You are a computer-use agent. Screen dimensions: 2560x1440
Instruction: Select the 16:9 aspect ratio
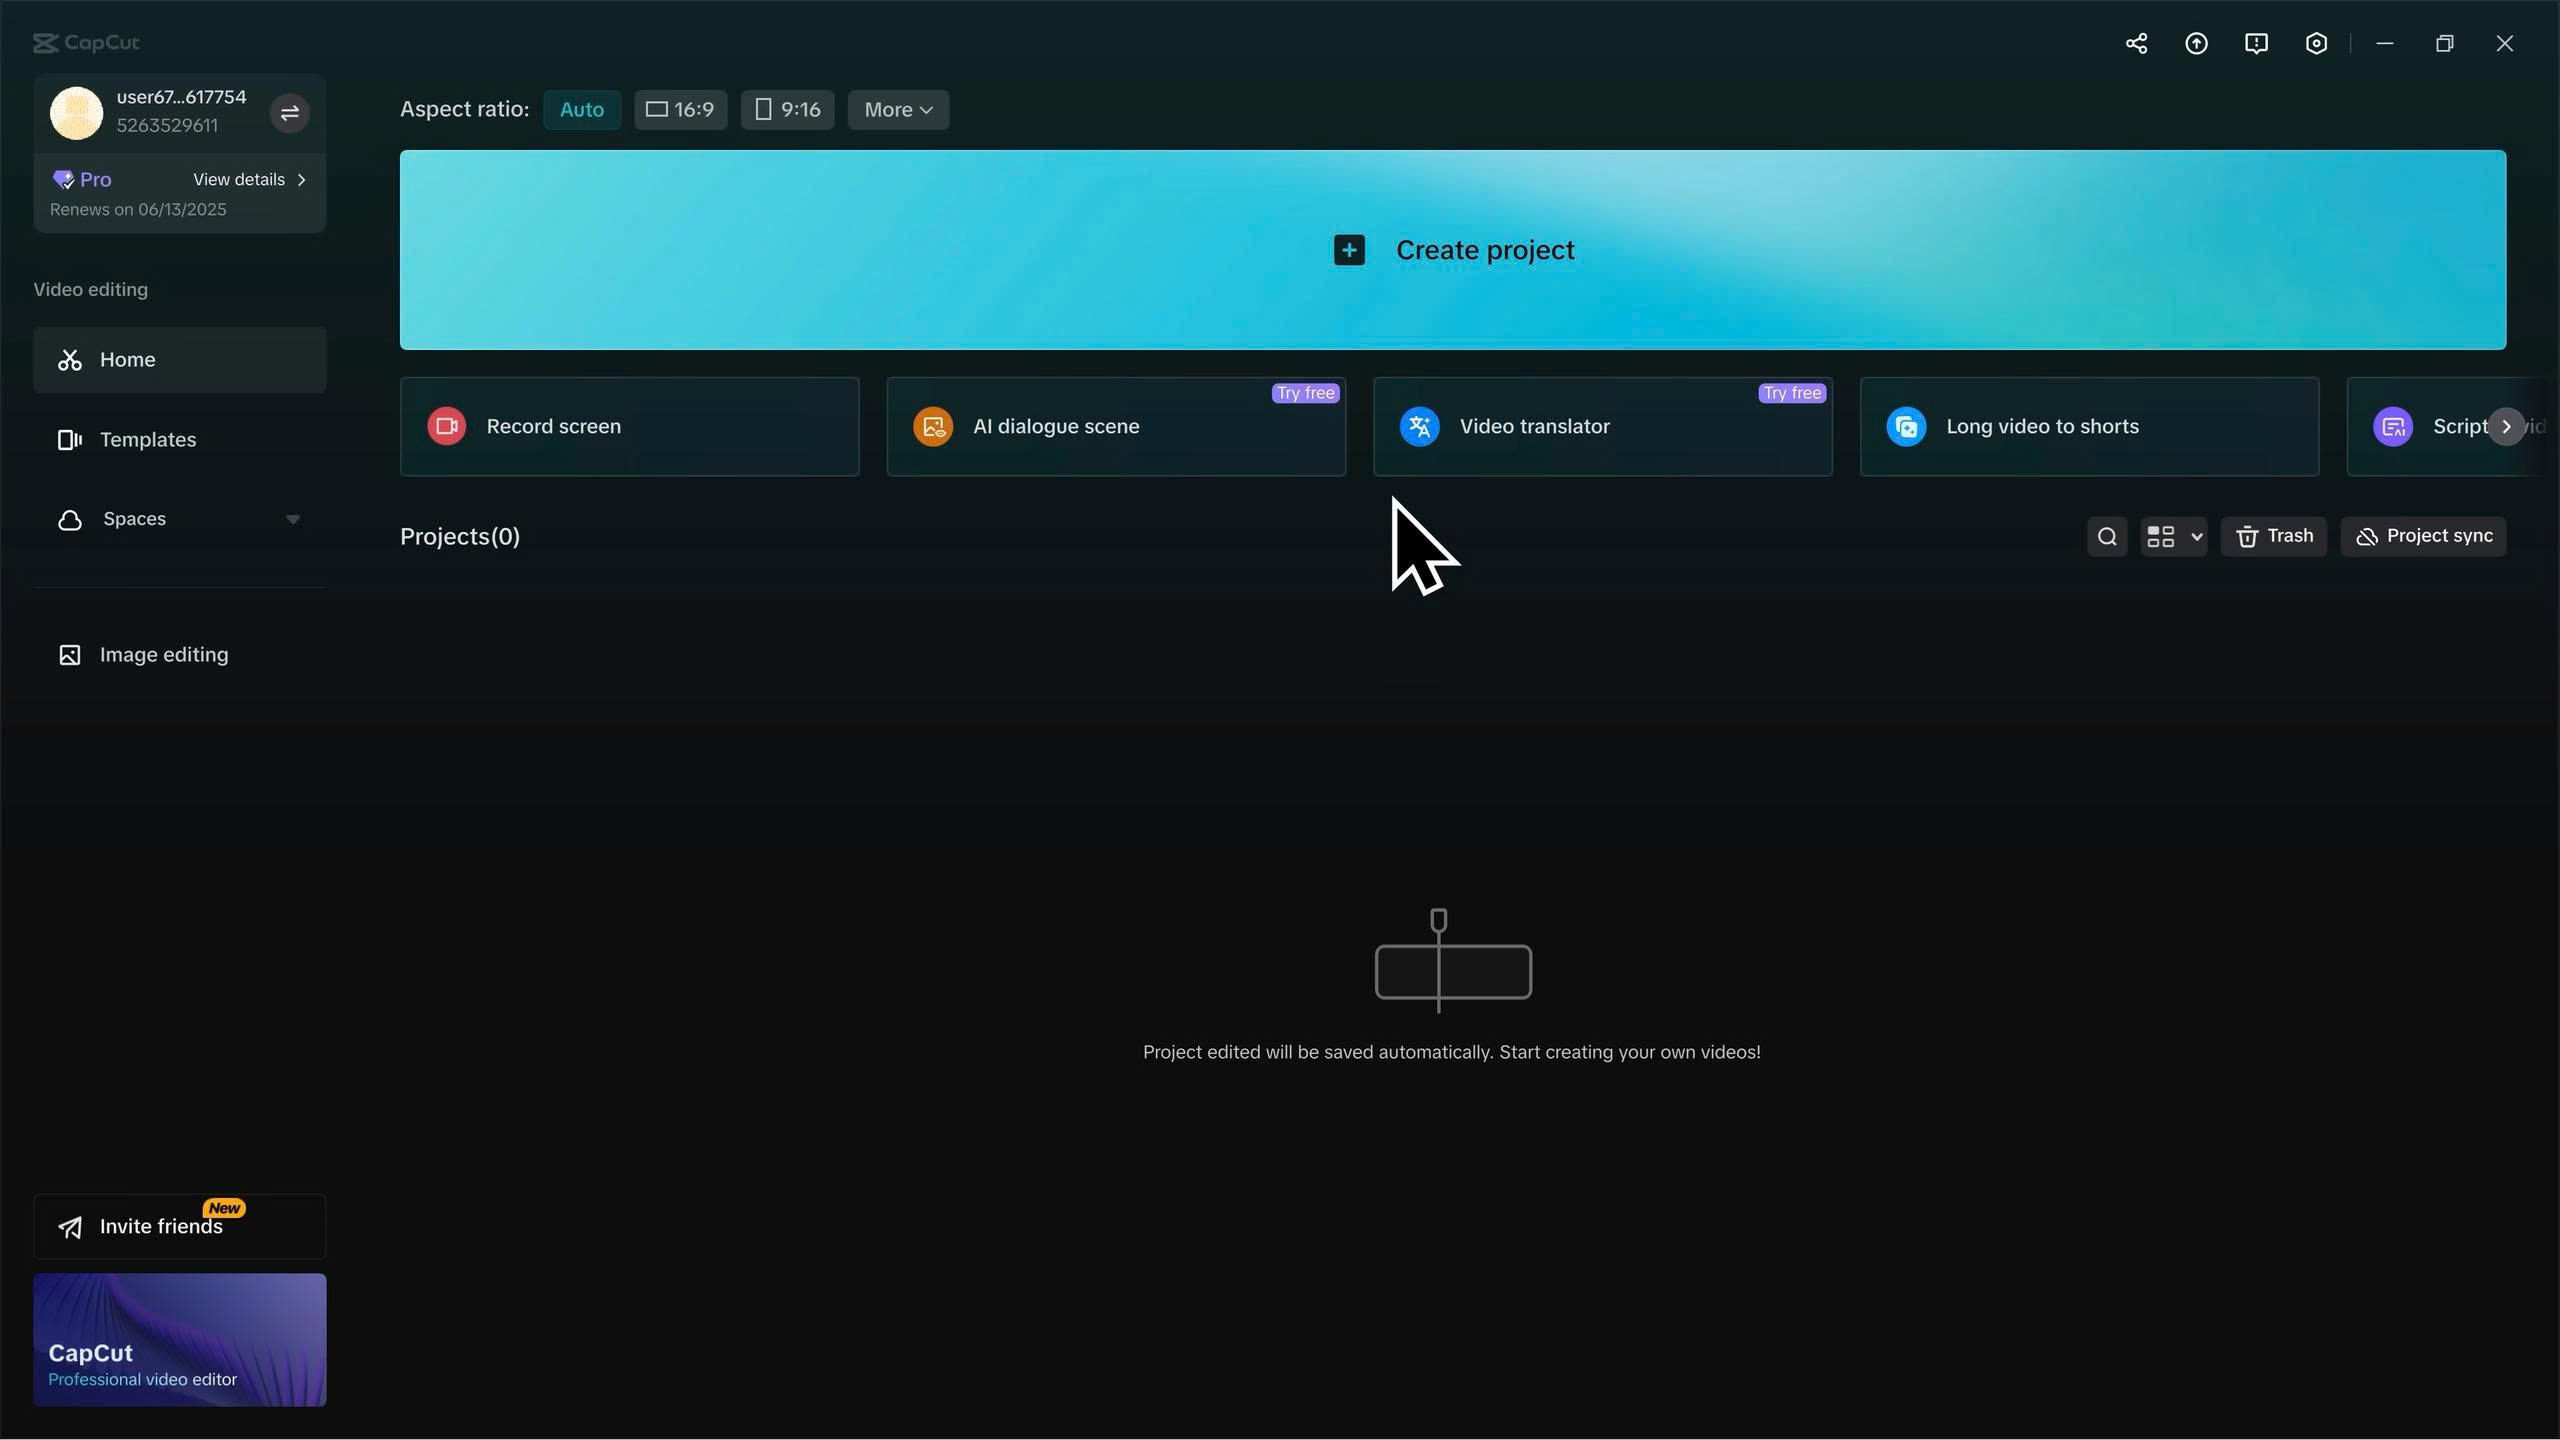click(680, 110)
